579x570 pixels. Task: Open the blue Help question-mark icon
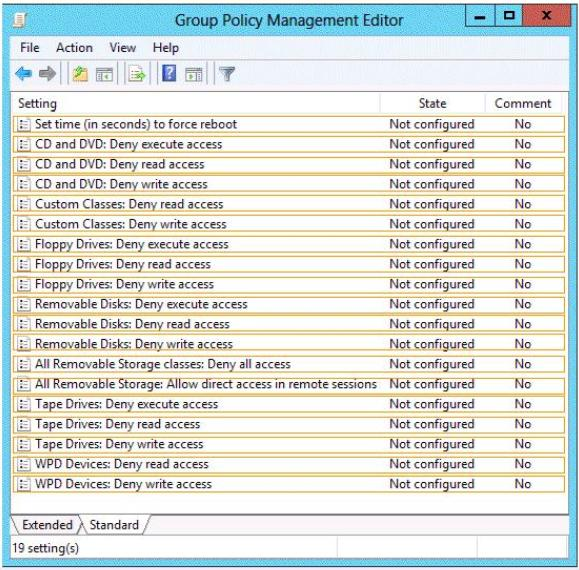click(x=169, y=73)
